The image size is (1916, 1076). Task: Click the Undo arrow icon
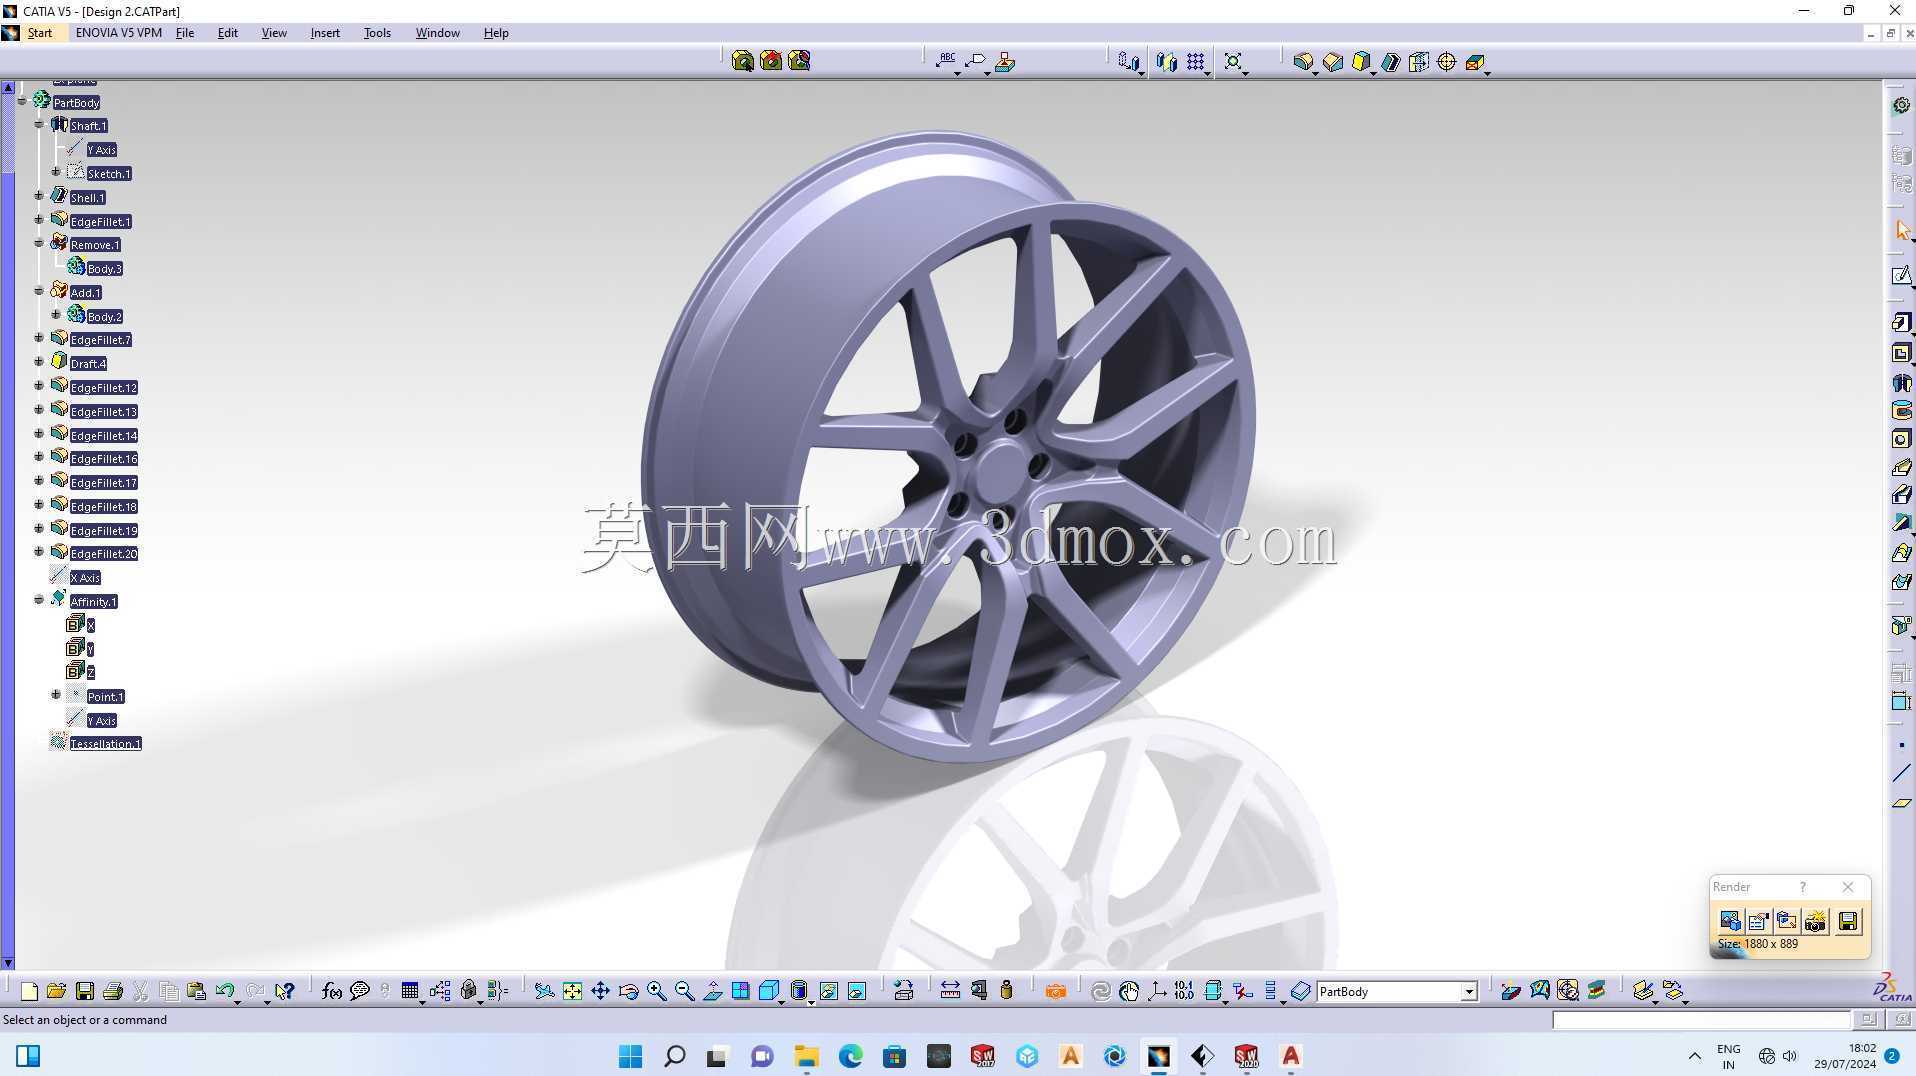[225, 991]
